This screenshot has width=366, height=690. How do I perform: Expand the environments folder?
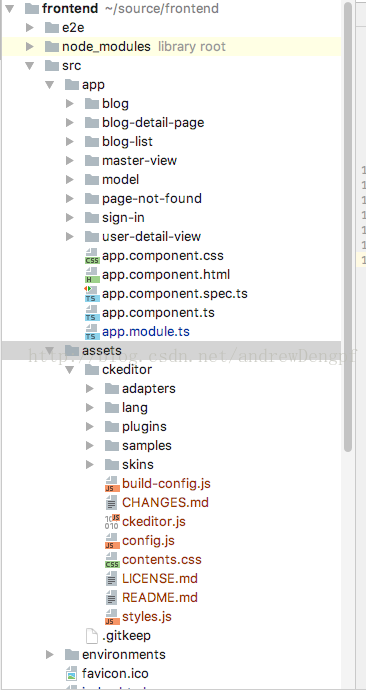coord(50,654)
